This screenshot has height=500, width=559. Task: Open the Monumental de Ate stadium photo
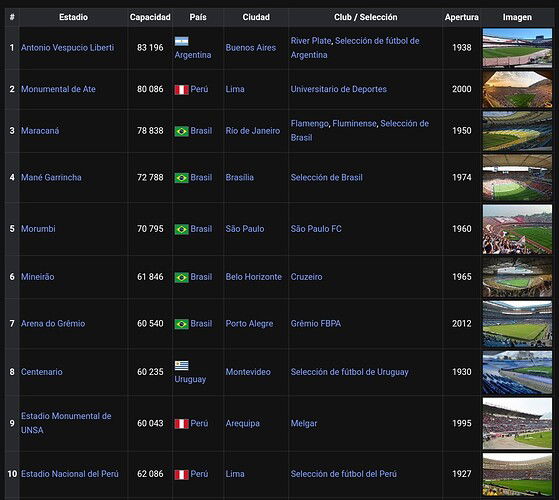(517, 89)
